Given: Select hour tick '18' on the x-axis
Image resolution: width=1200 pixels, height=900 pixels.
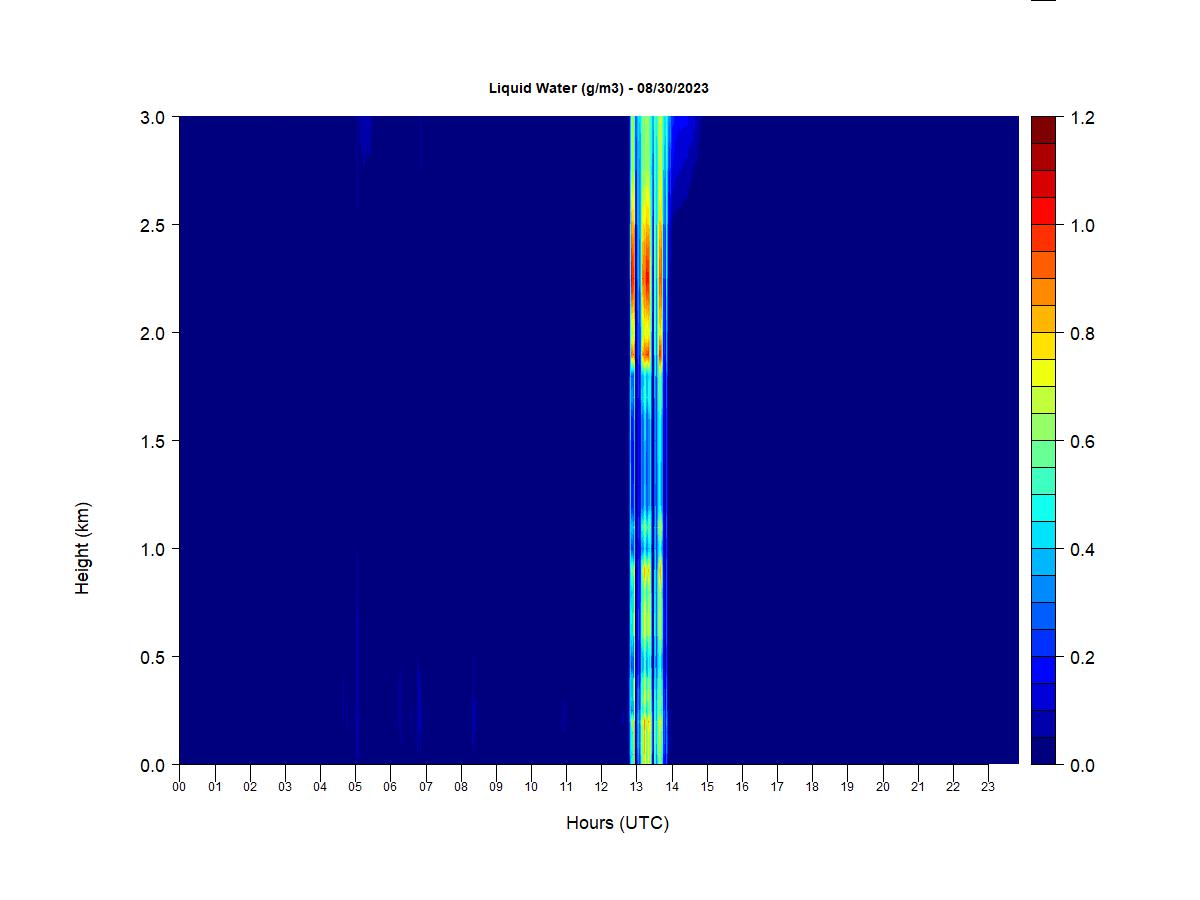Looking at the screenshot, I should (x=812, y=787).
